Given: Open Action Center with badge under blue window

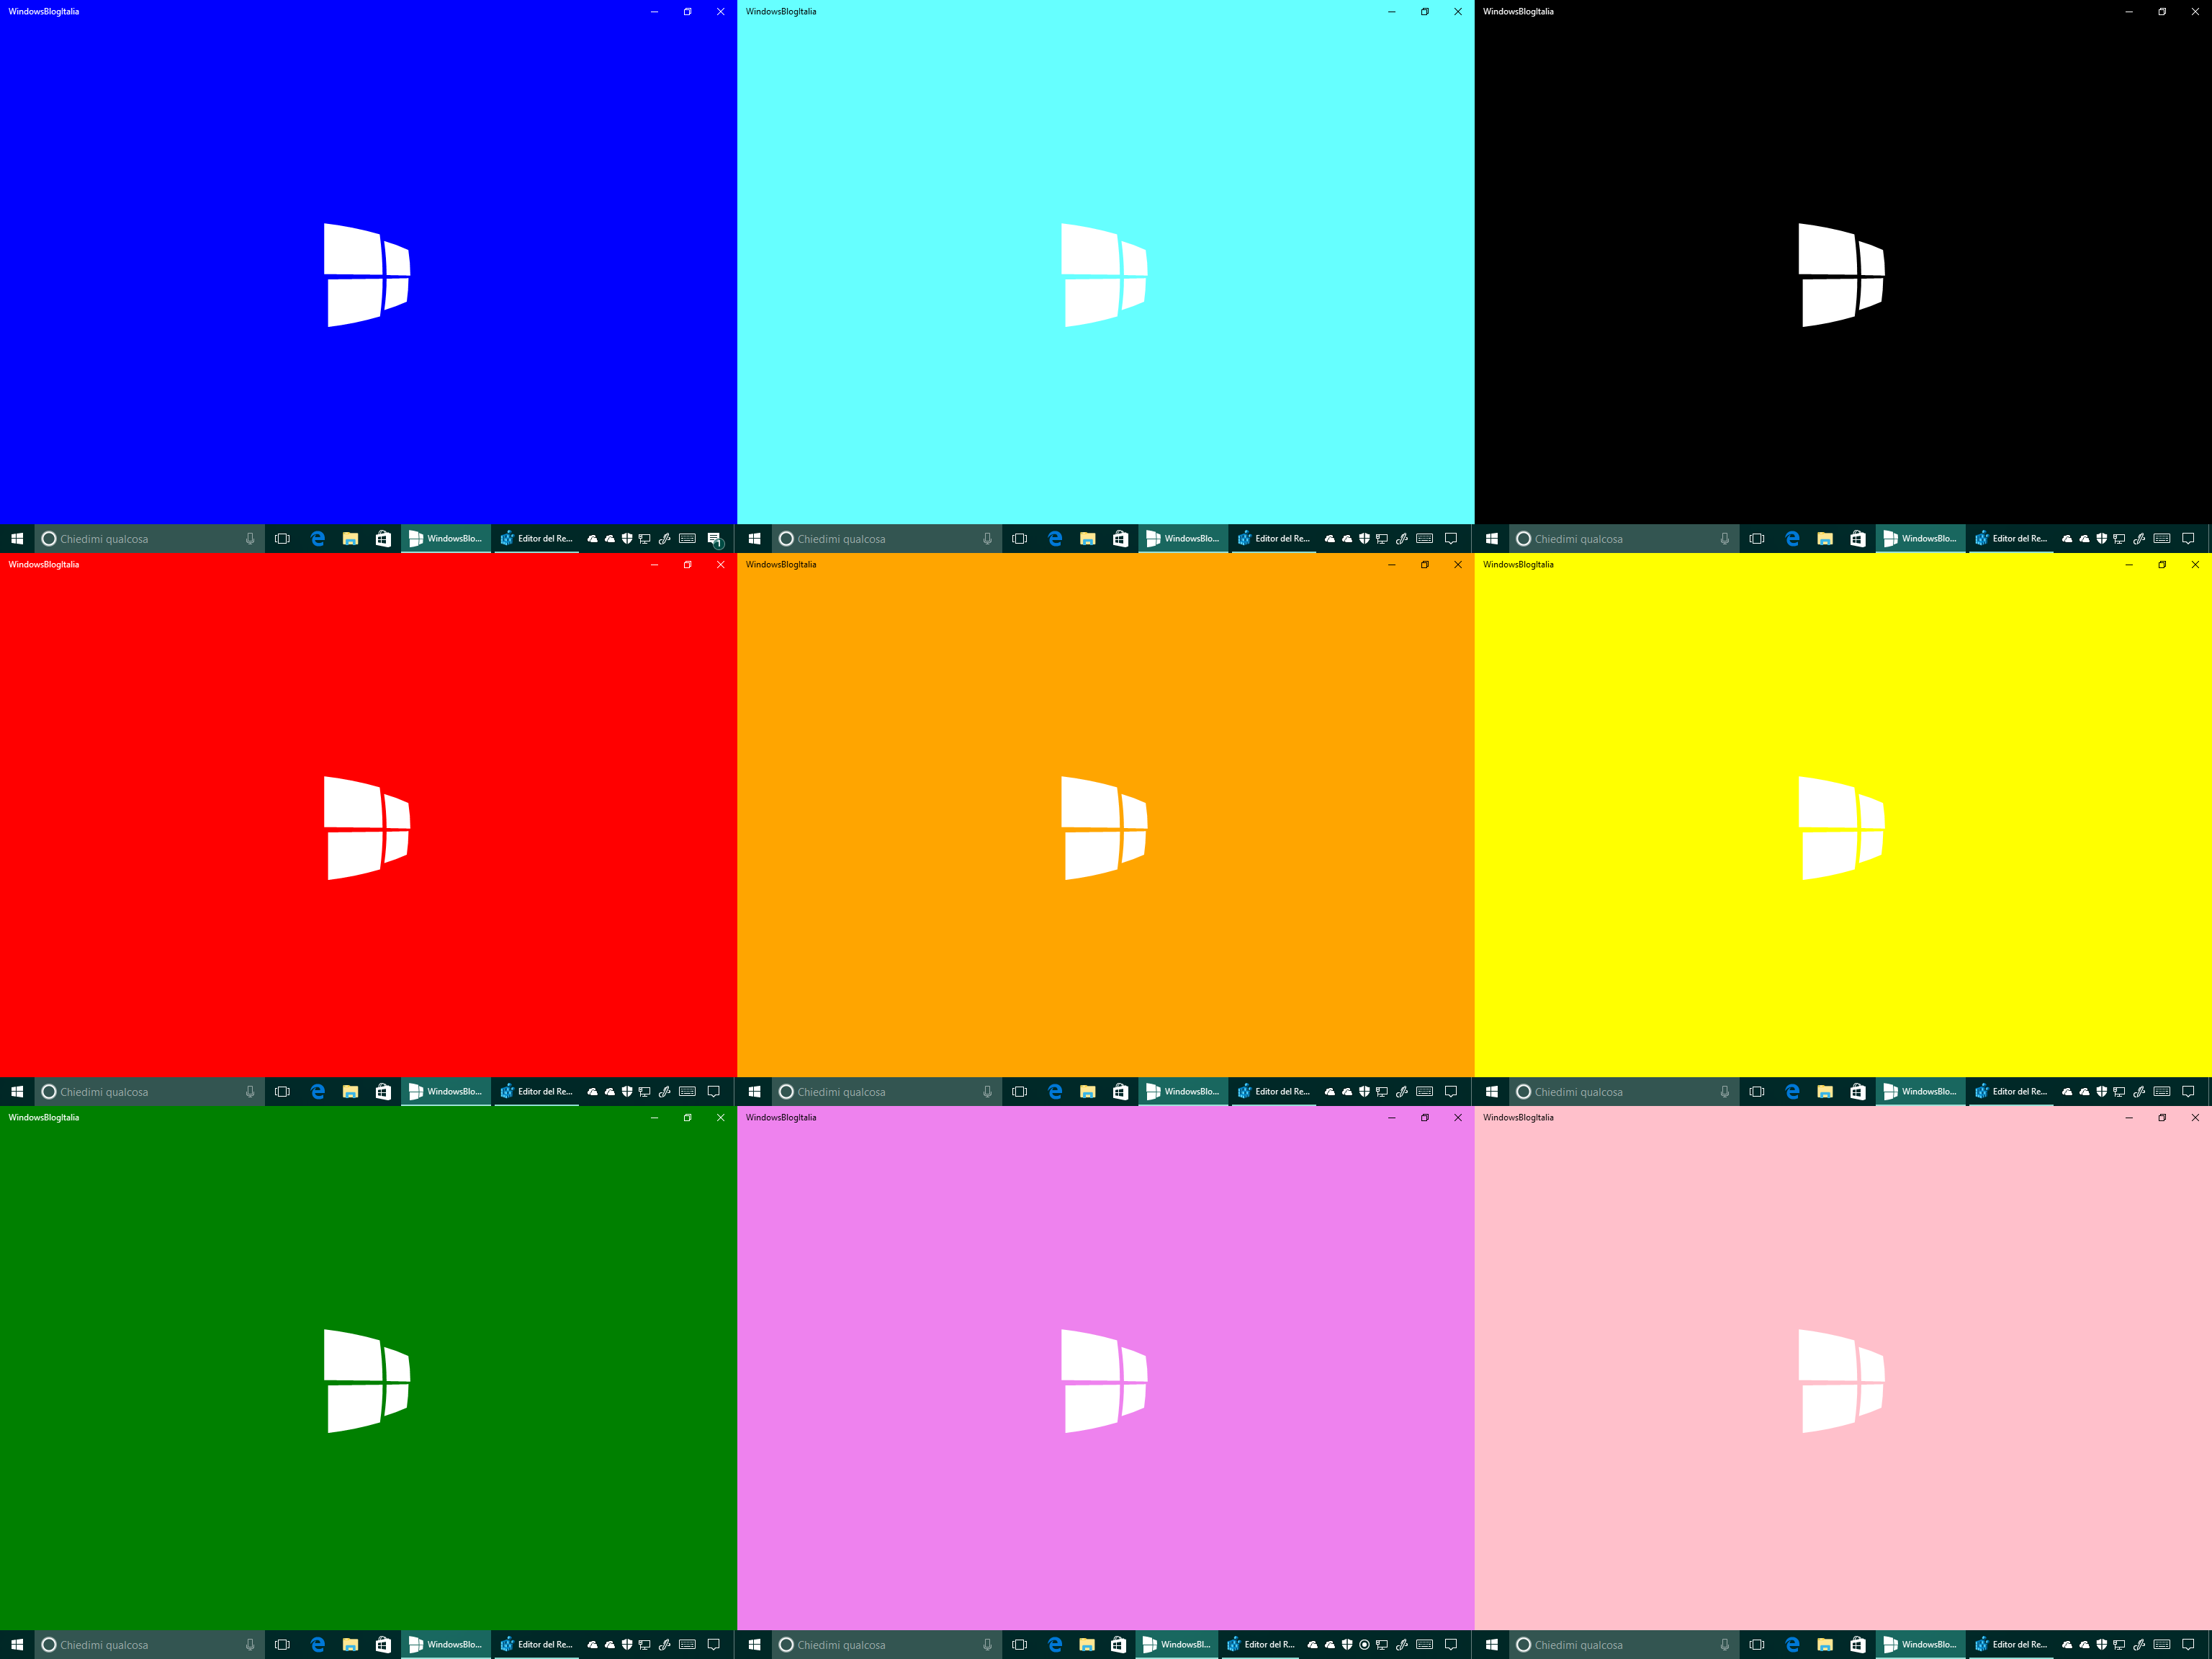Looking at the screenshot, I should point(715,539).
